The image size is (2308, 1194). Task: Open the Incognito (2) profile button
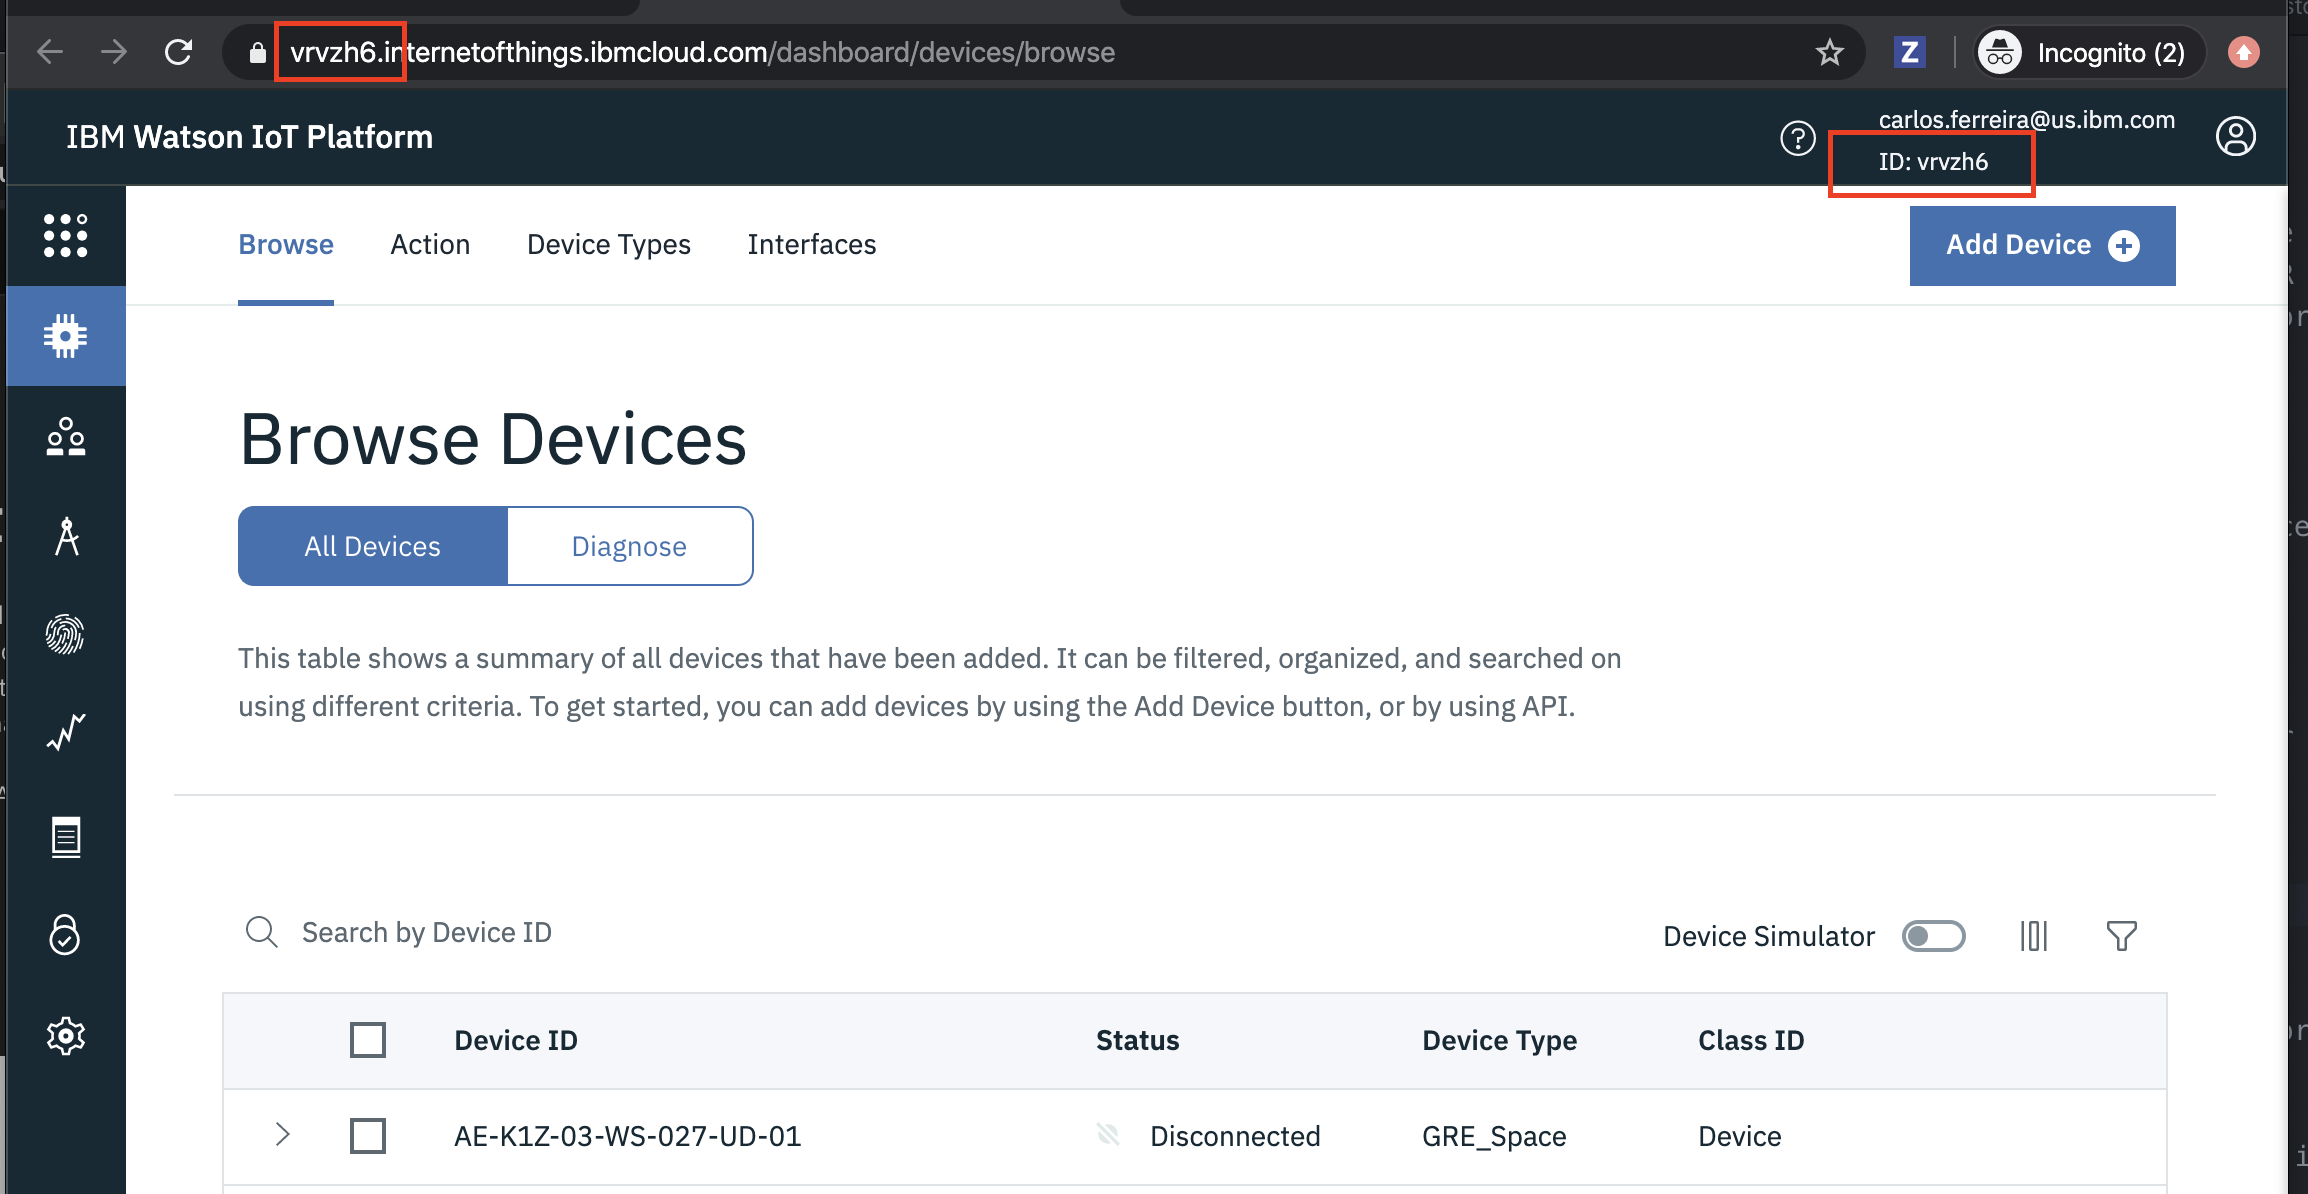[x=2089, y=52]
